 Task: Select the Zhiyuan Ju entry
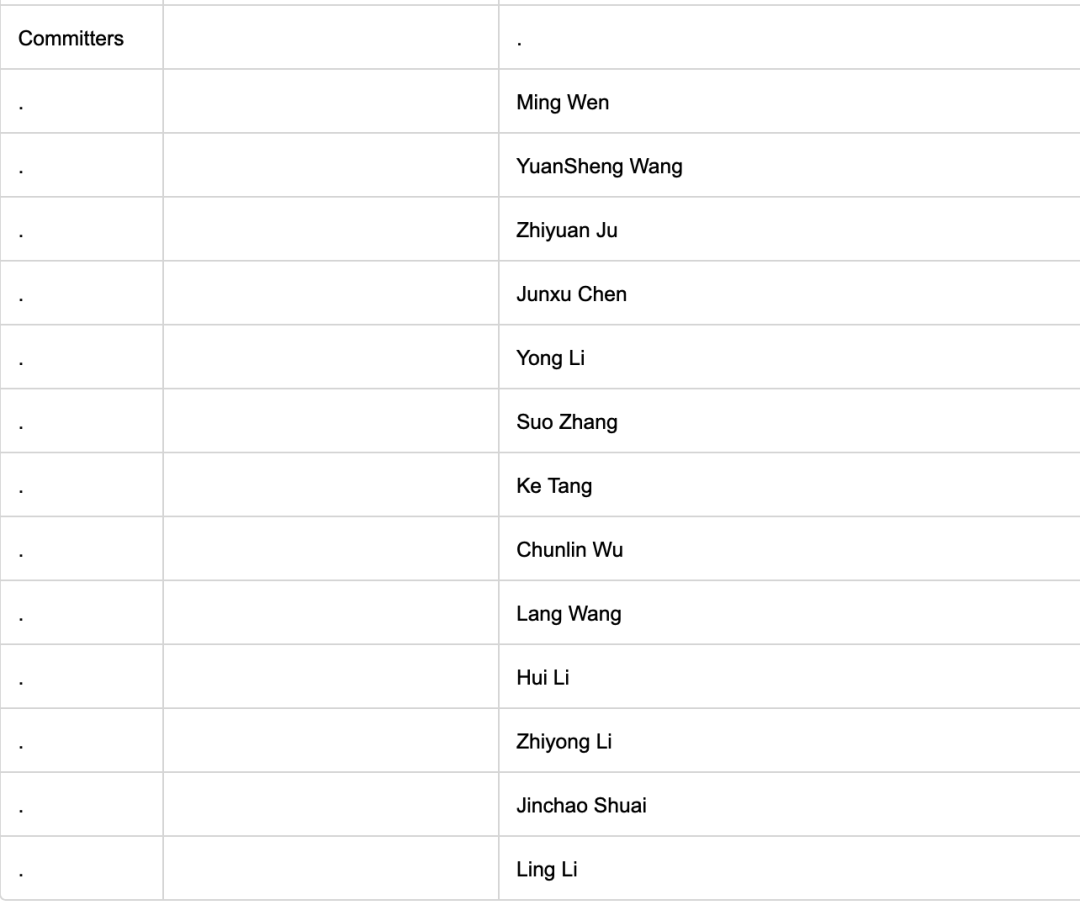pos(567,230)
